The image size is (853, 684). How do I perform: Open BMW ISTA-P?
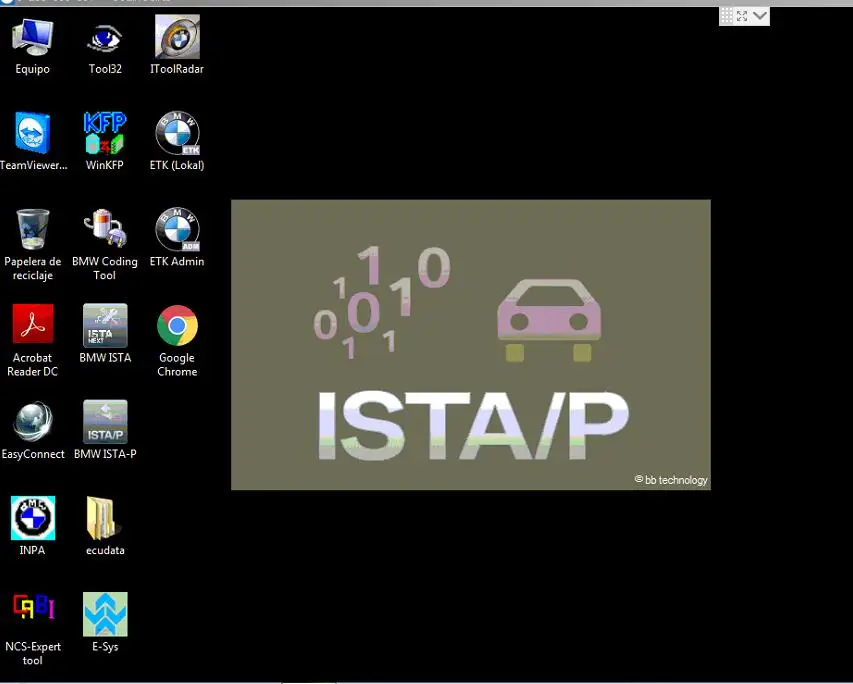tap(104, 420)
